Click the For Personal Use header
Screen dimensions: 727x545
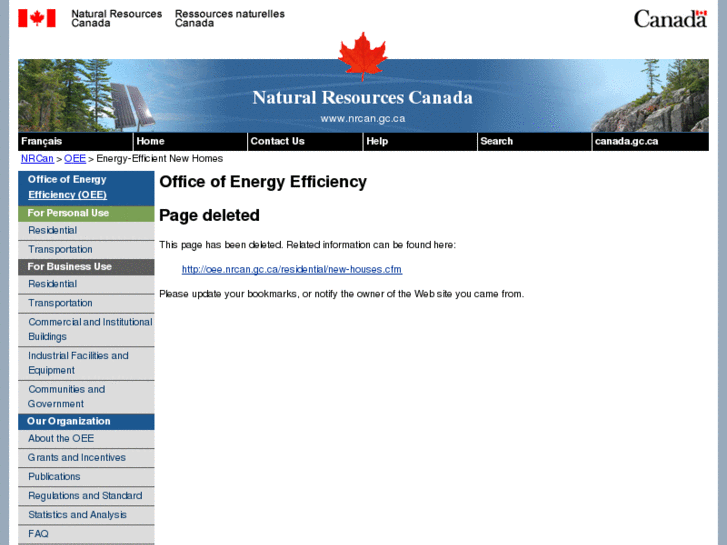point(86,213)
